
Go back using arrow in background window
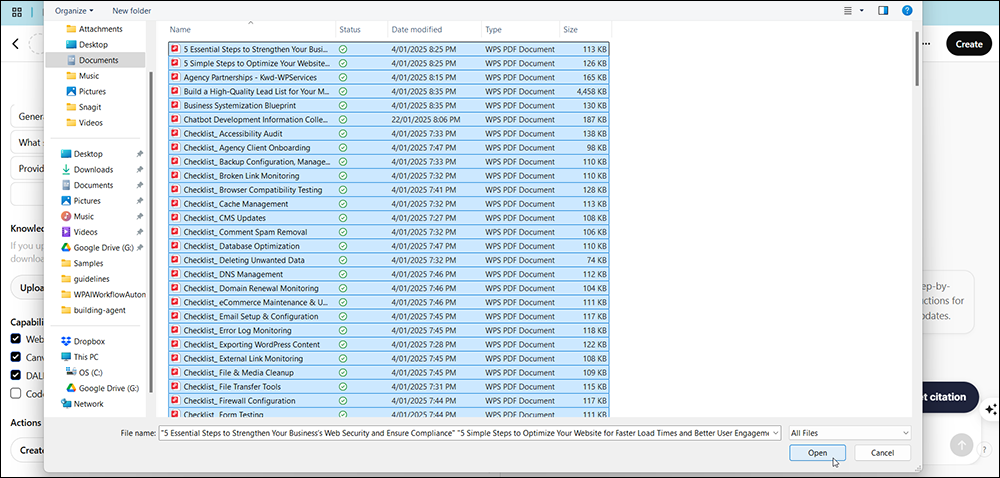[x=16, y=44]
